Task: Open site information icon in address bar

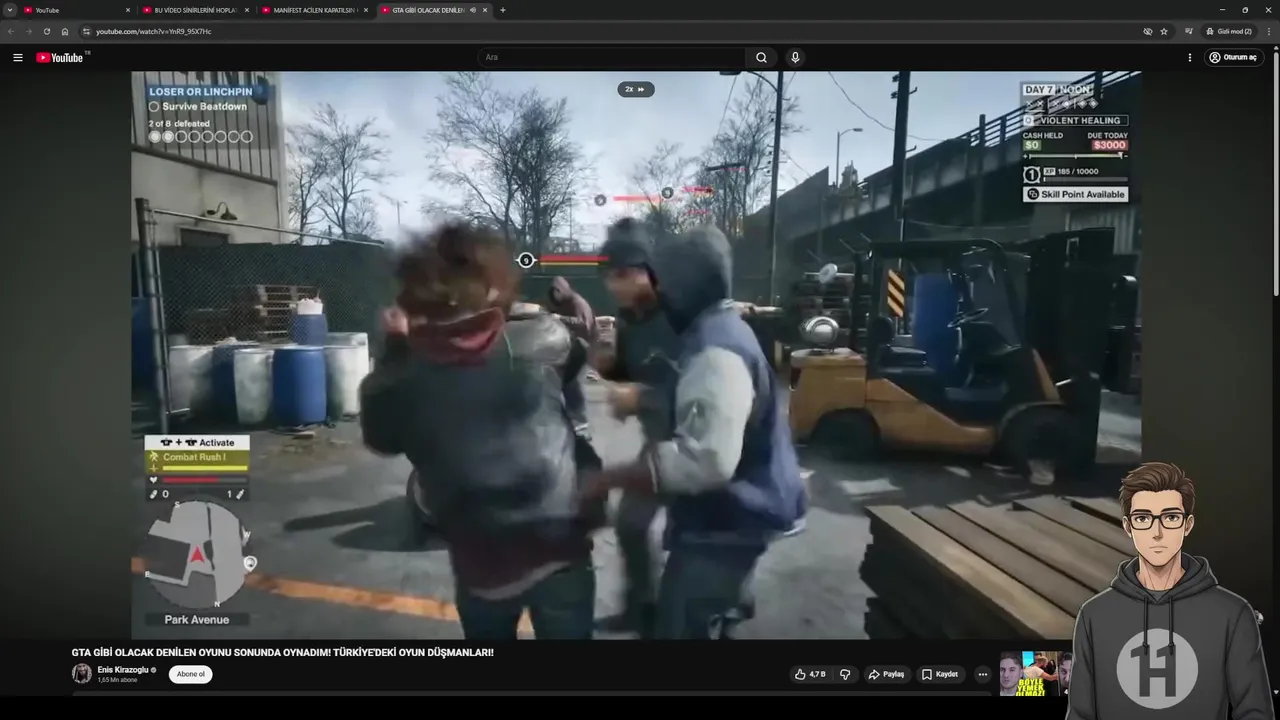Action: pos(86,31)
